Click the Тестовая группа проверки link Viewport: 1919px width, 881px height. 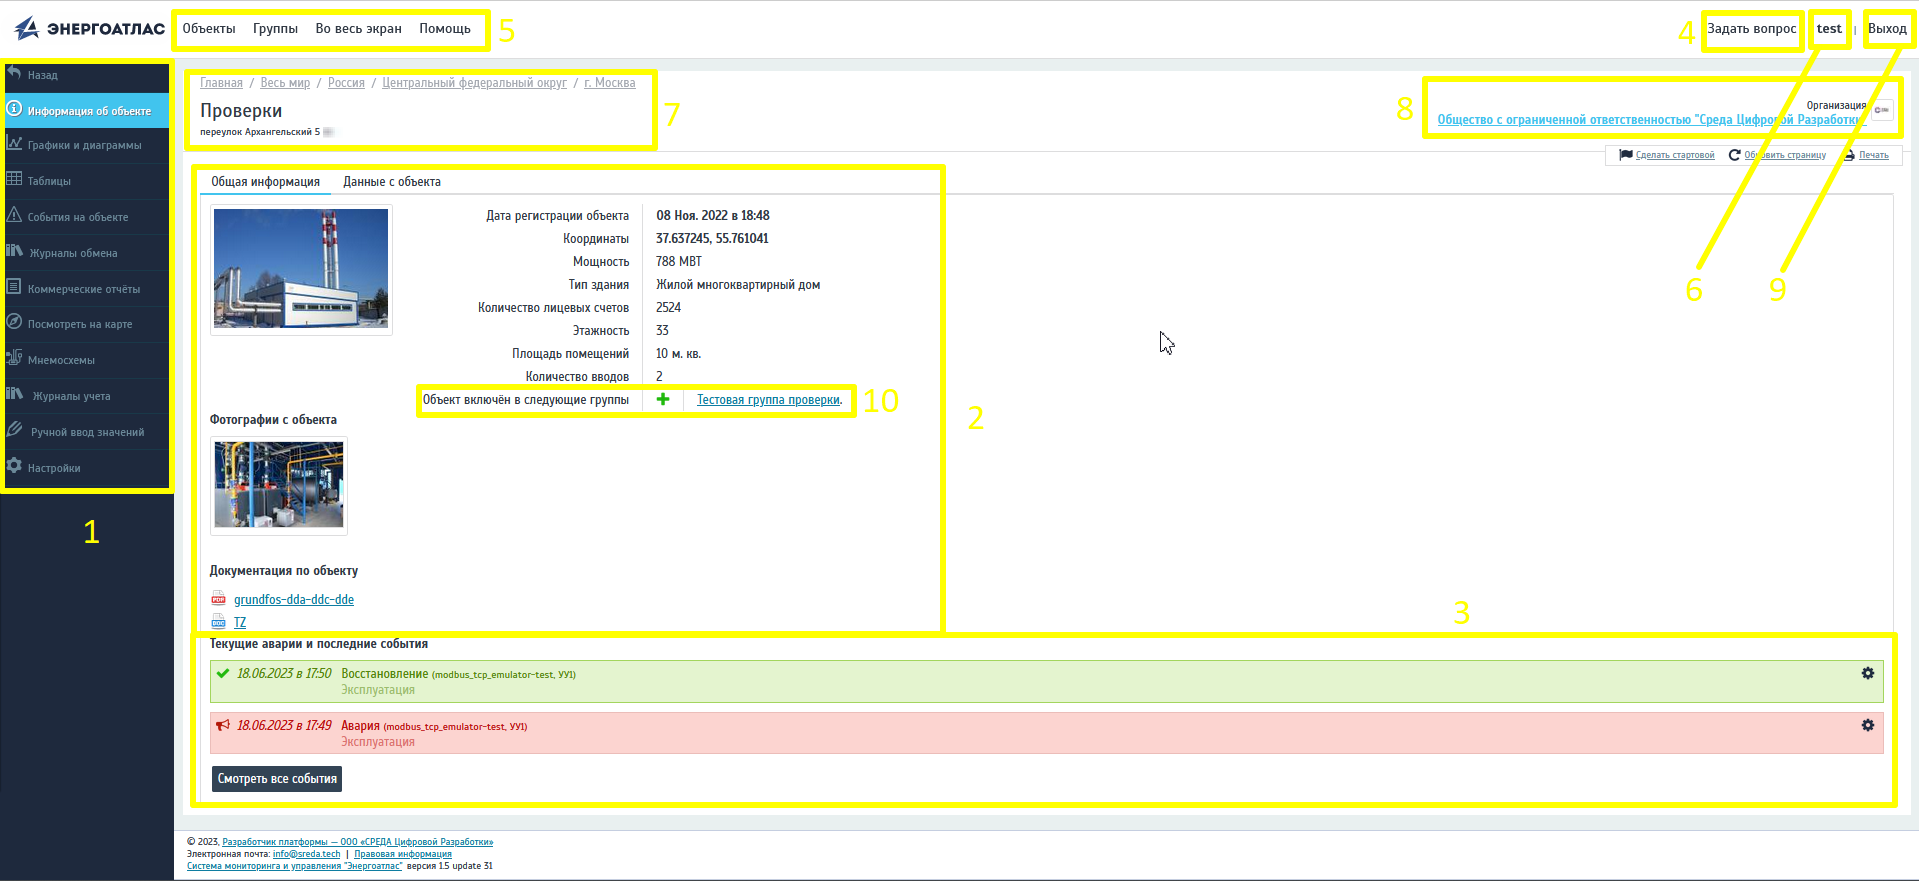[x=768, y=400]
